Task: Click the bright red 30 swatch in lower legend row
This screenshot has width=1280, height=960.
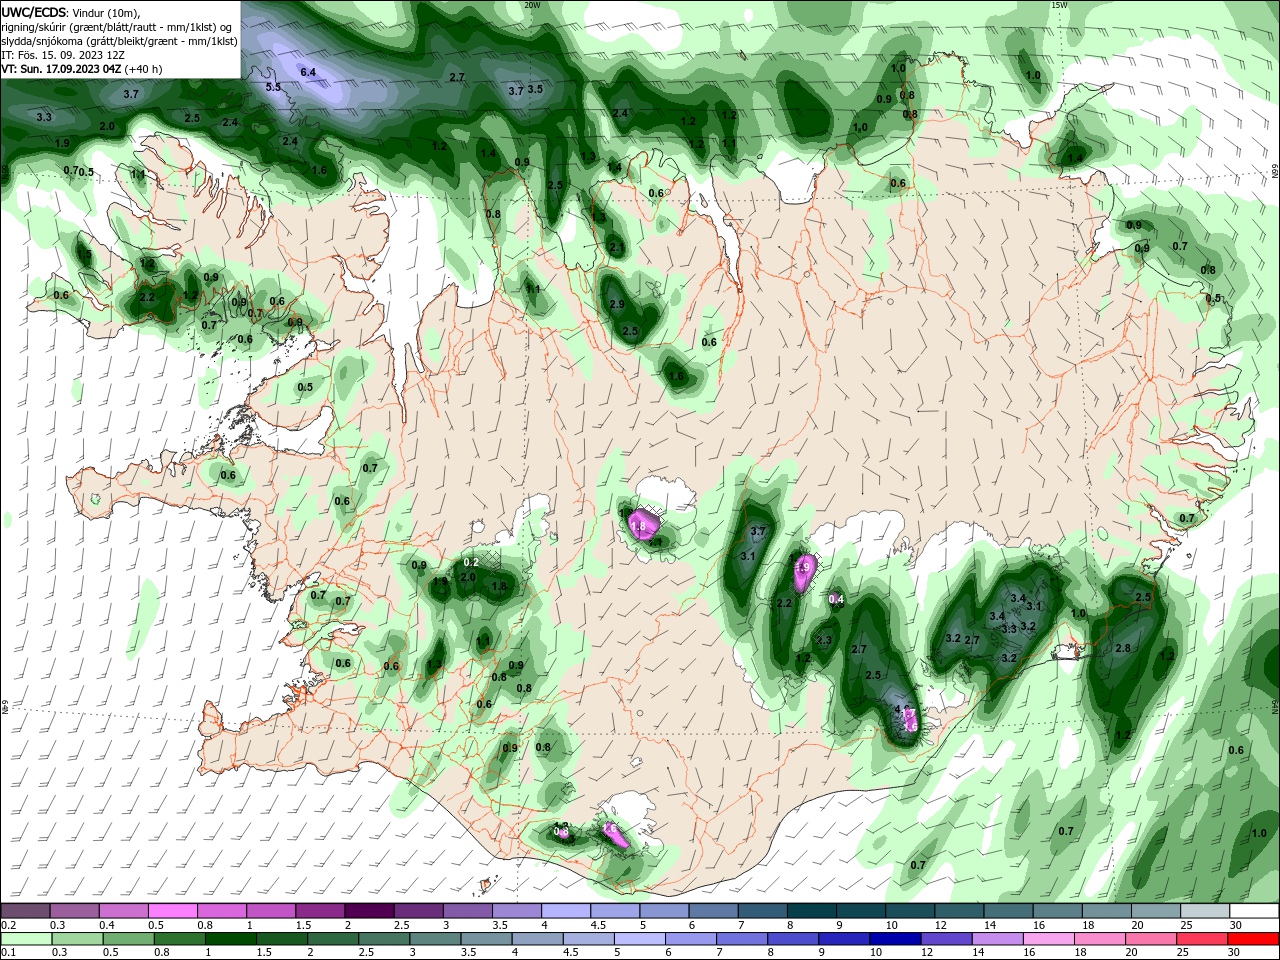Action: click(x=1253, y=939)
